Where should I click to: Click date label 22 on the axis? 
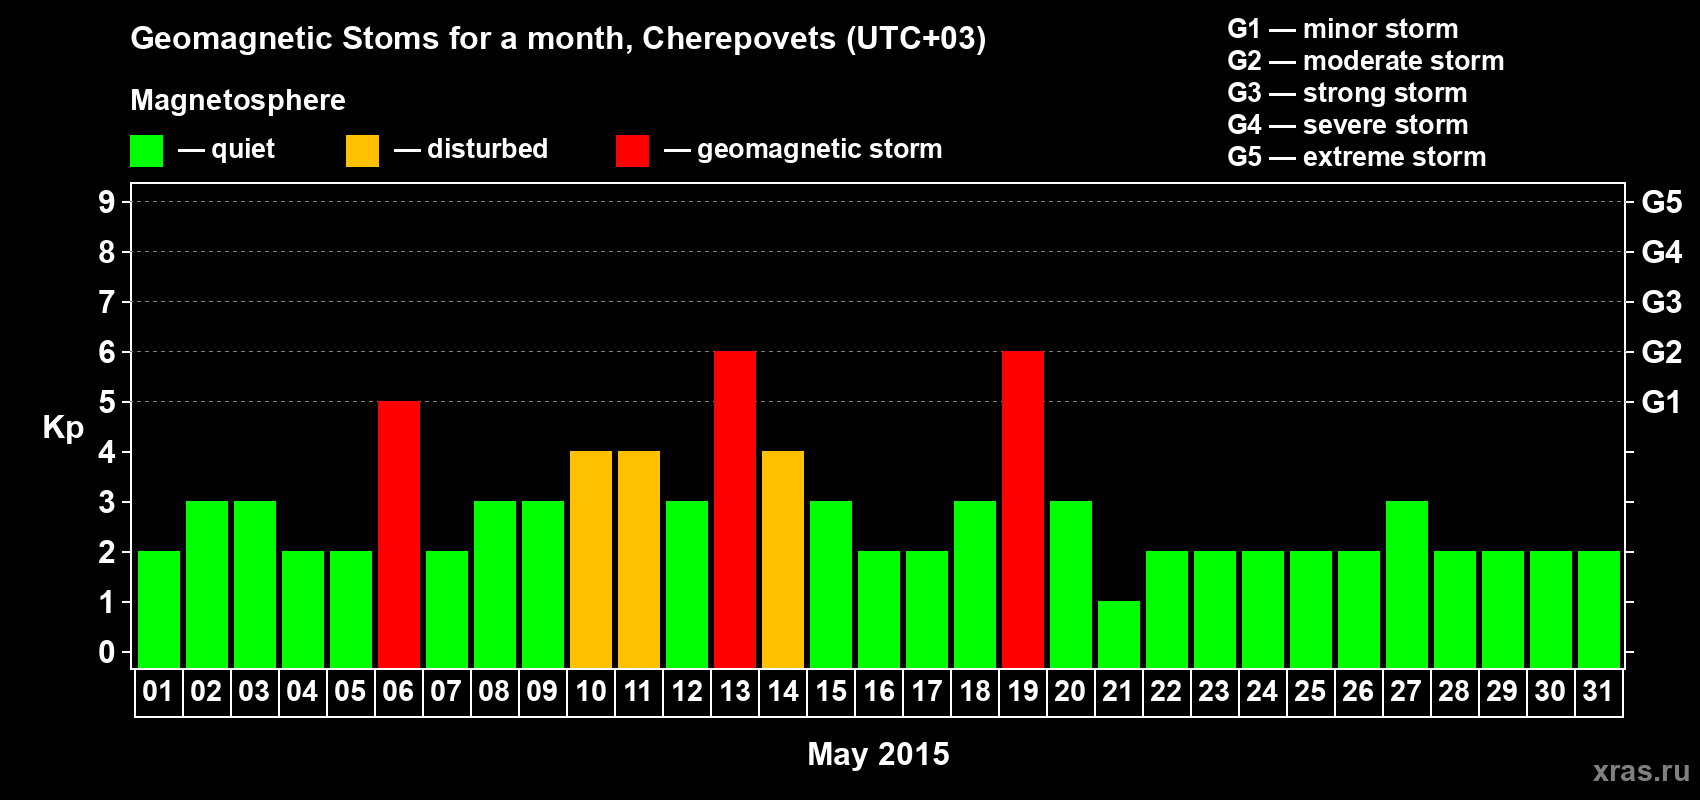point(1166,692)
